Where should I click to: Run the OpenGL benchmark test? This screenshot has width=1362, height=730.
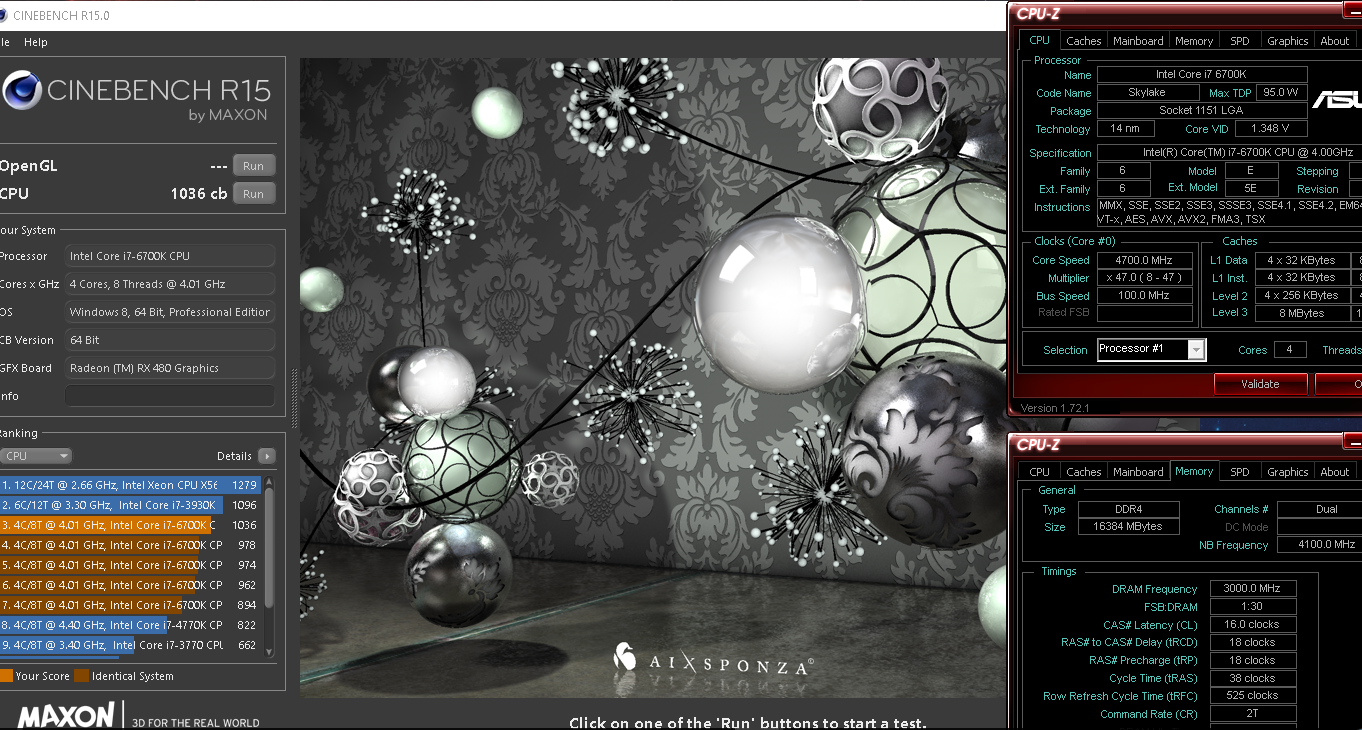(254, 166)
